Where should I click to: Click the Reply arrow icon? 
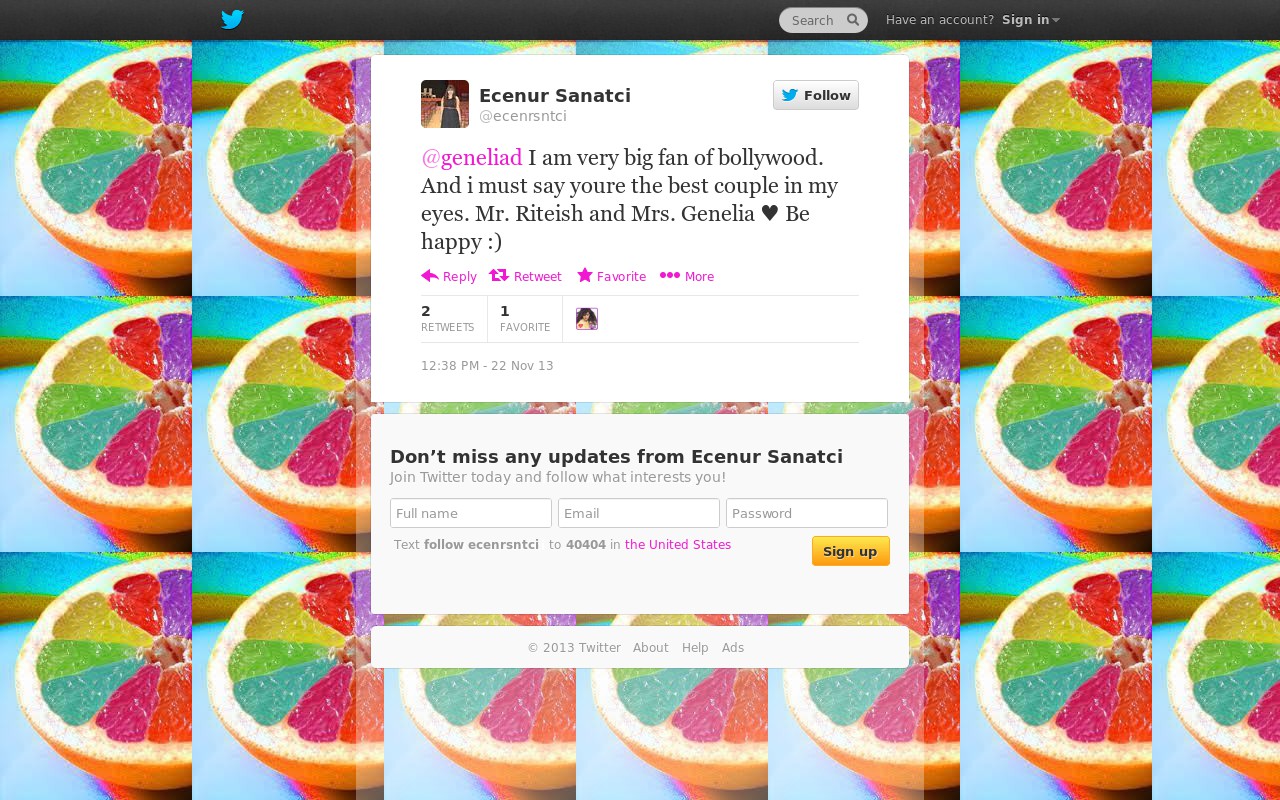[x=430, y=276]
